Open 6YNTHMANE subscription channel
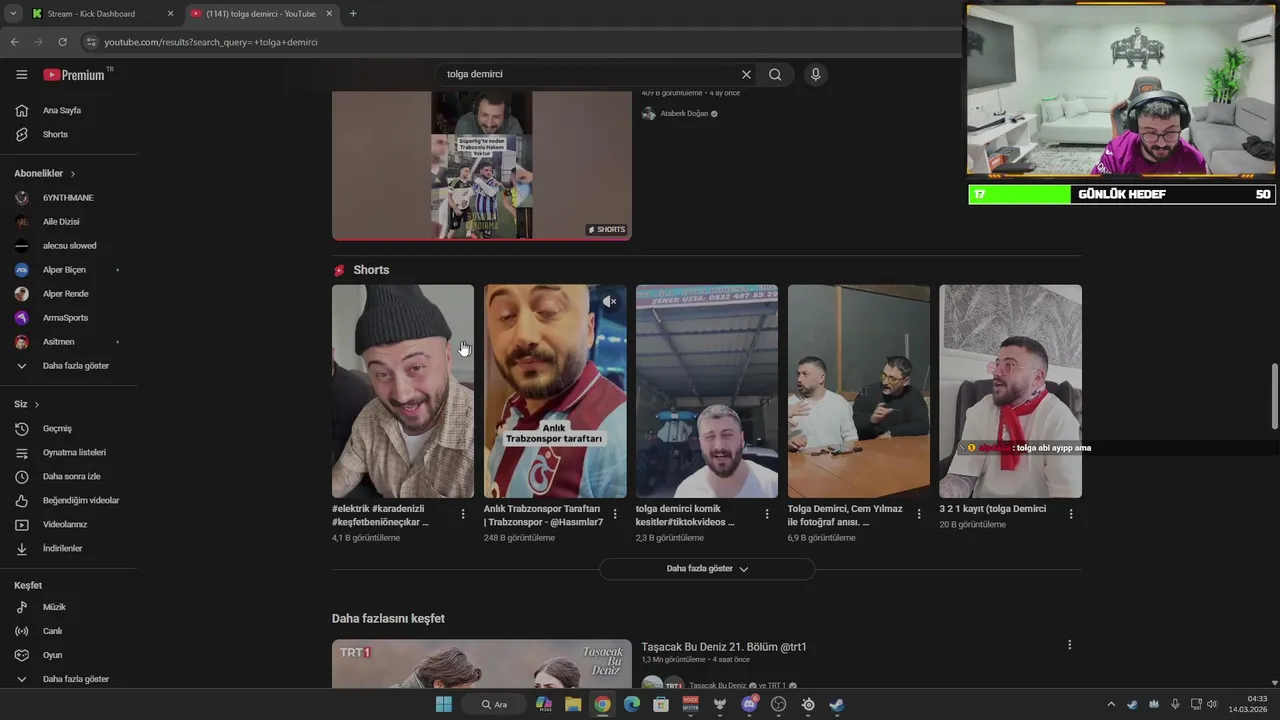Viewport: 1280px width, 720px height. 69,198
